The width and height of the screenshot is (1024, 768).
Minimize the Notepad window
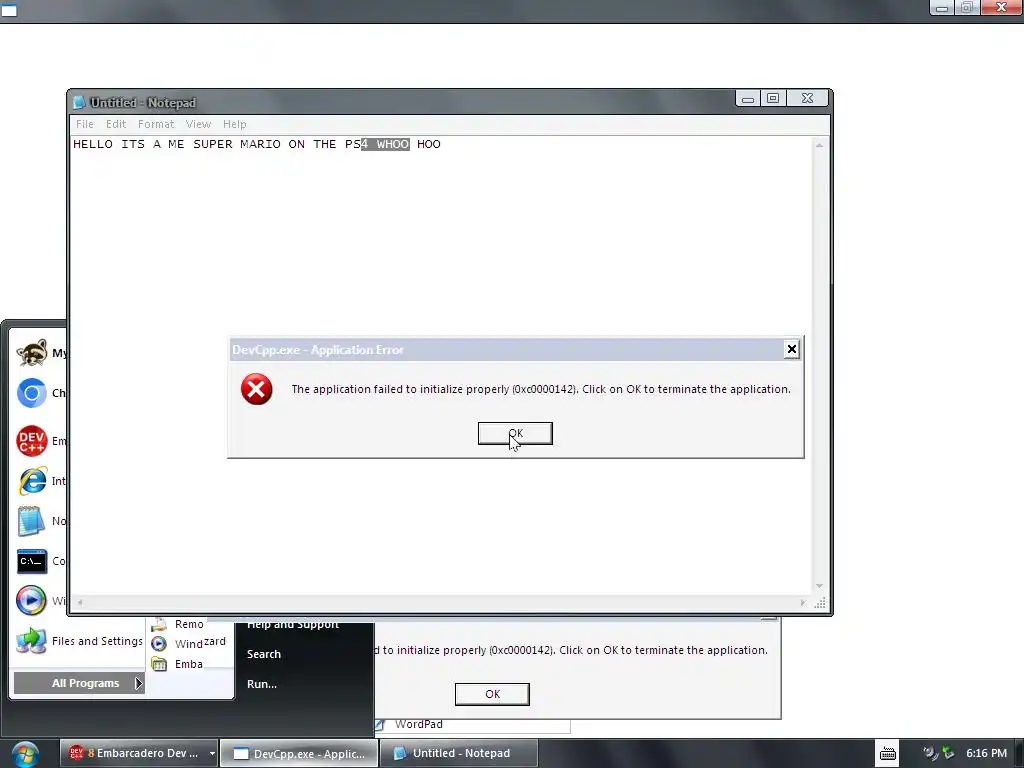pyautogui.click(x=748, y=99)
